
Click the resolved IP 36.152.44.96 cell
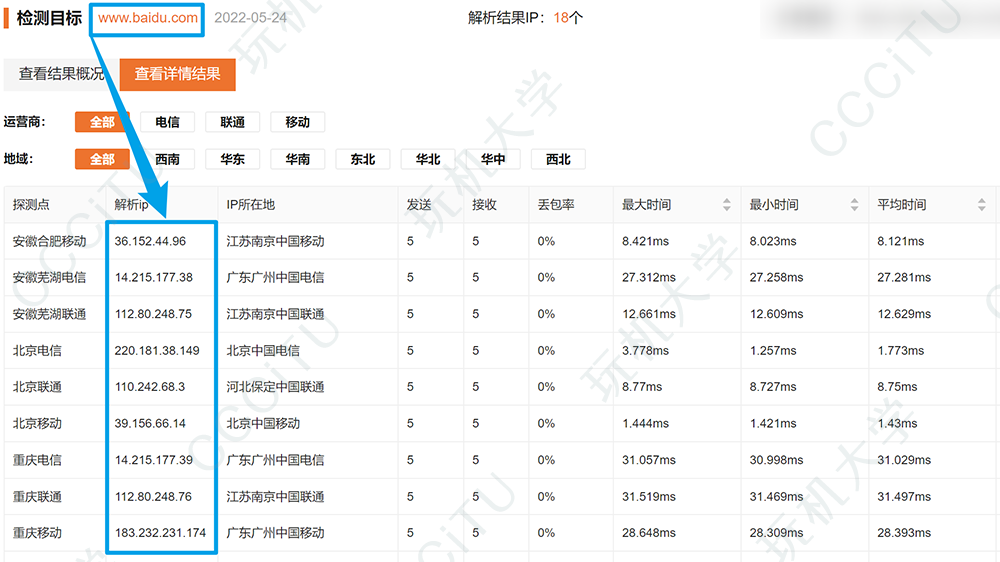pyautogui.click(x=150, y=241)
